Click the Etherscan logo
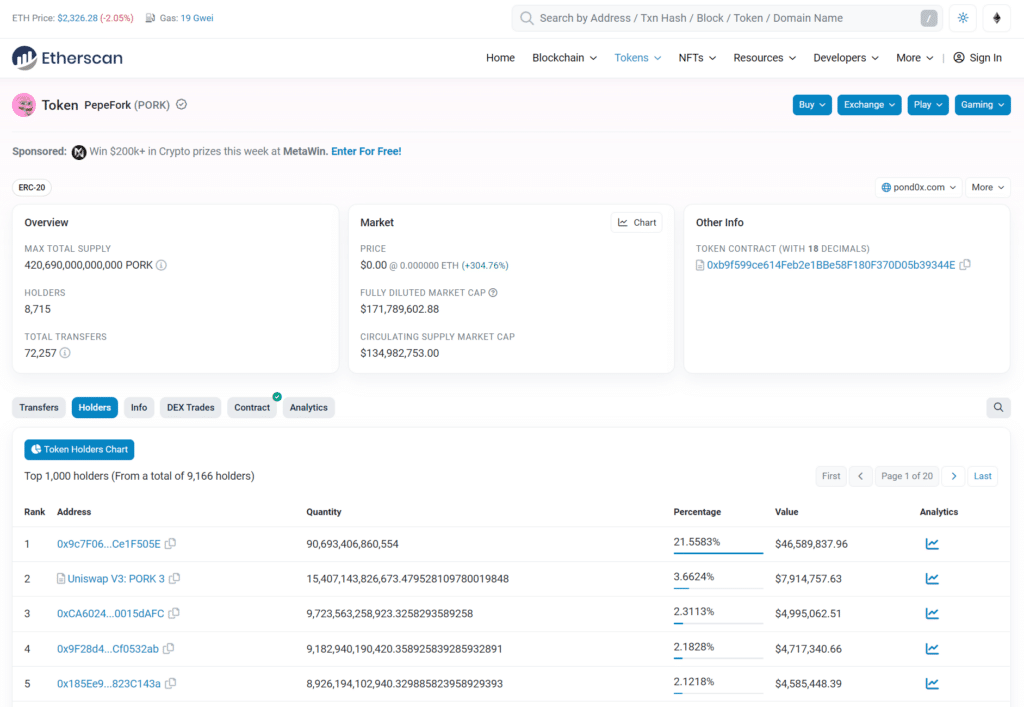This screenshot has width=1024, height=707. 67,57
